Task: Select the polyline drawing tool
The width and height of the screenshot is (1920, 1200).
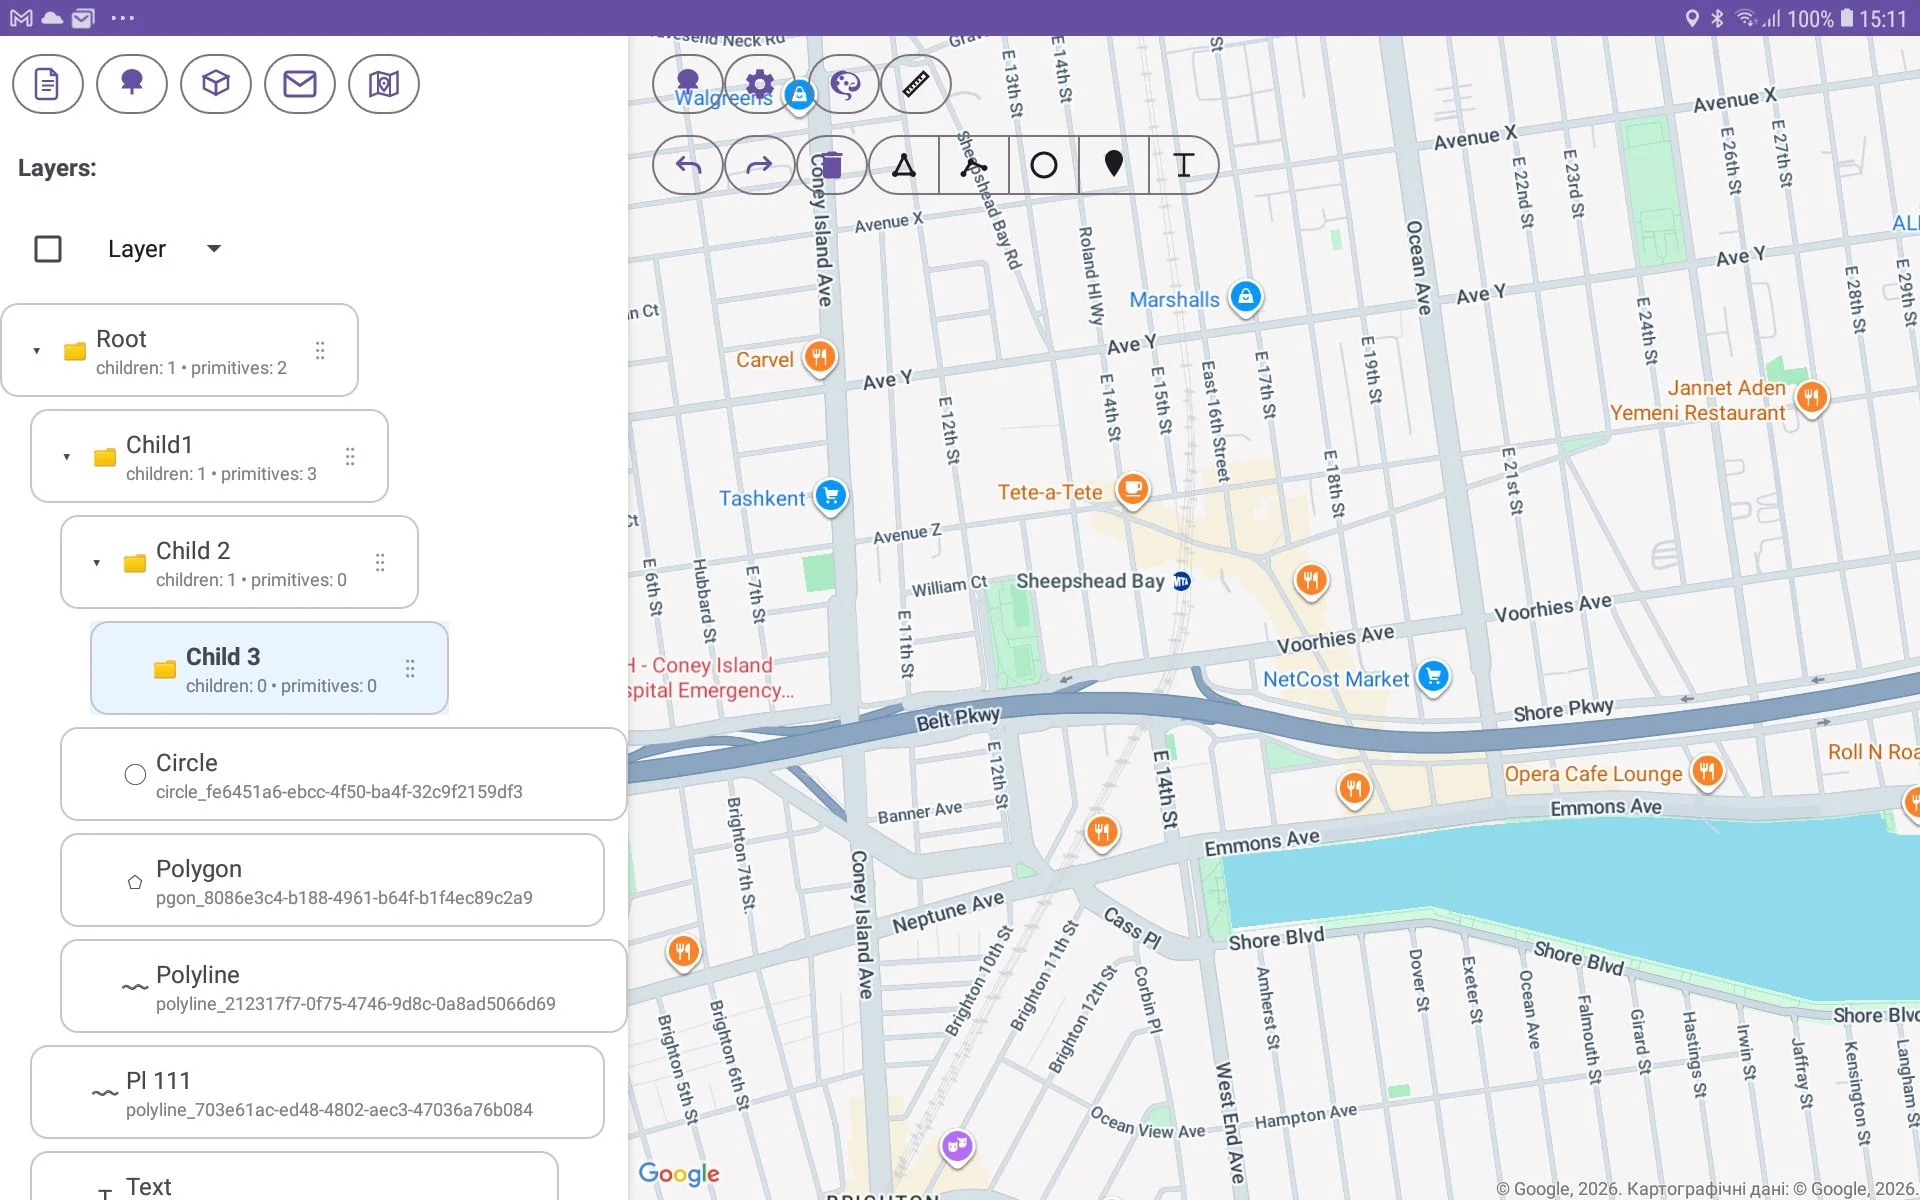Action: [x=974, y=165]
